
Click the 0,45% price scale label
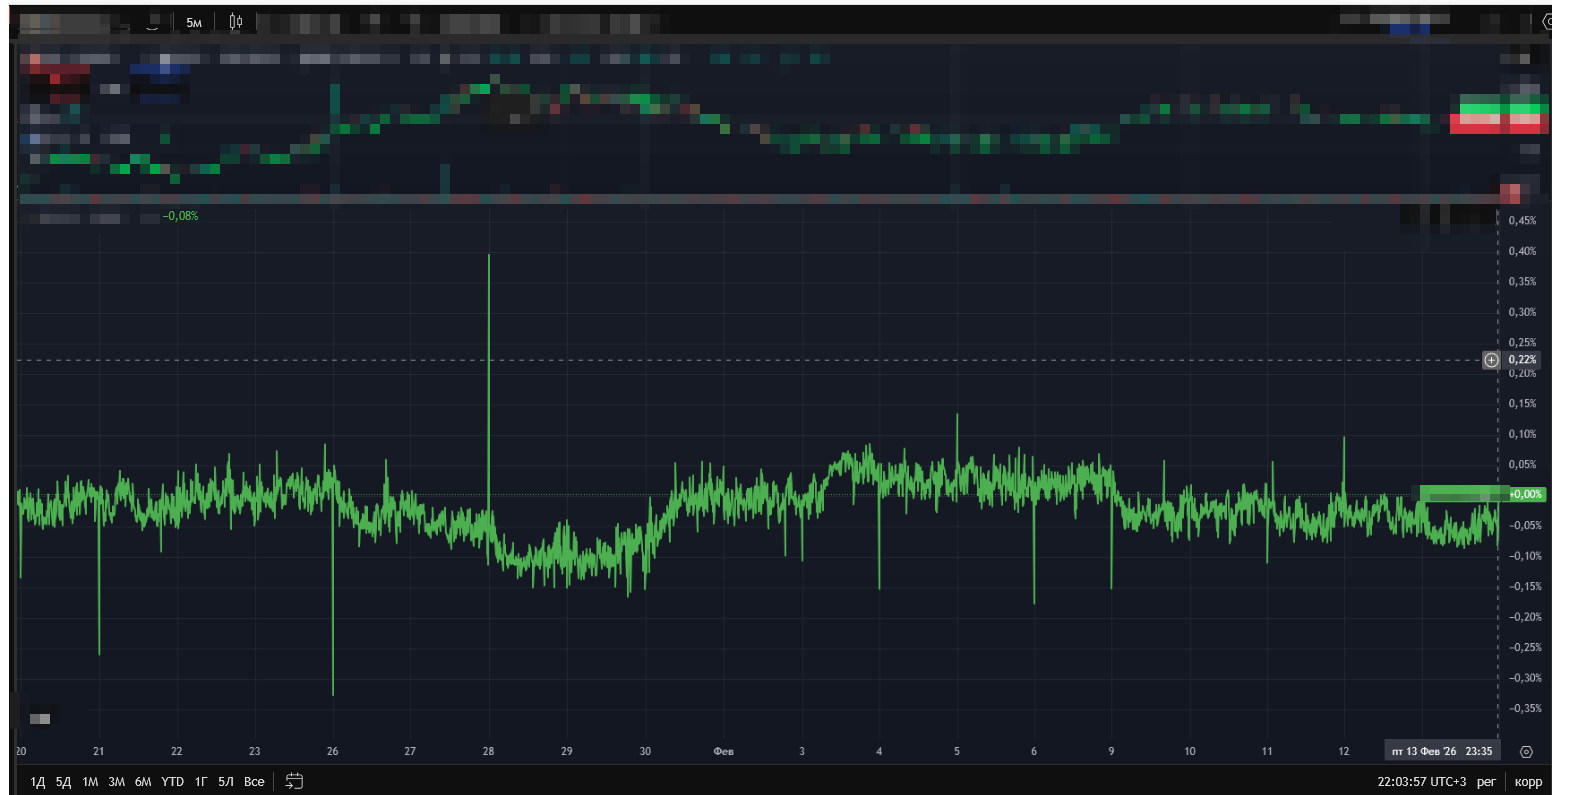coord(1522,221)
